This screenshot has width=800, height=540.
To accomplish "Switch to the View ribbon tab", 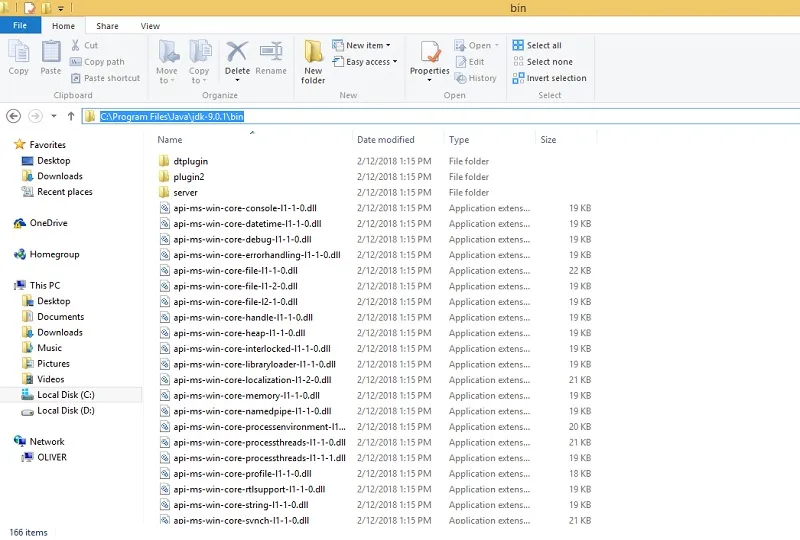I will coord(150,26).
